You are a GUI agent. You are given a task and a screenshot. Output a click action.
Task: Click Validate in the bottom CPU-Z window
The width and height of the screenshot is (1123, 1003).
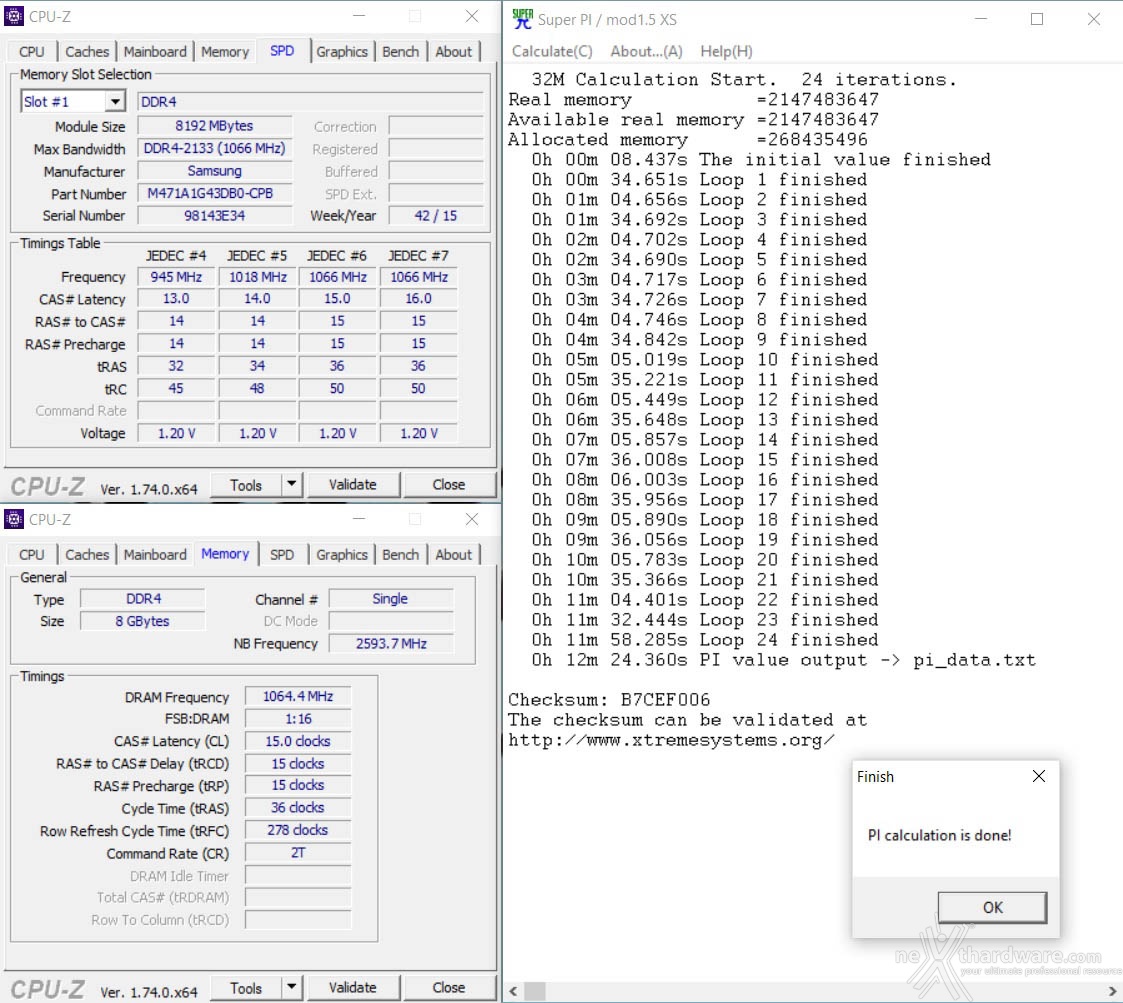(352, 987)
